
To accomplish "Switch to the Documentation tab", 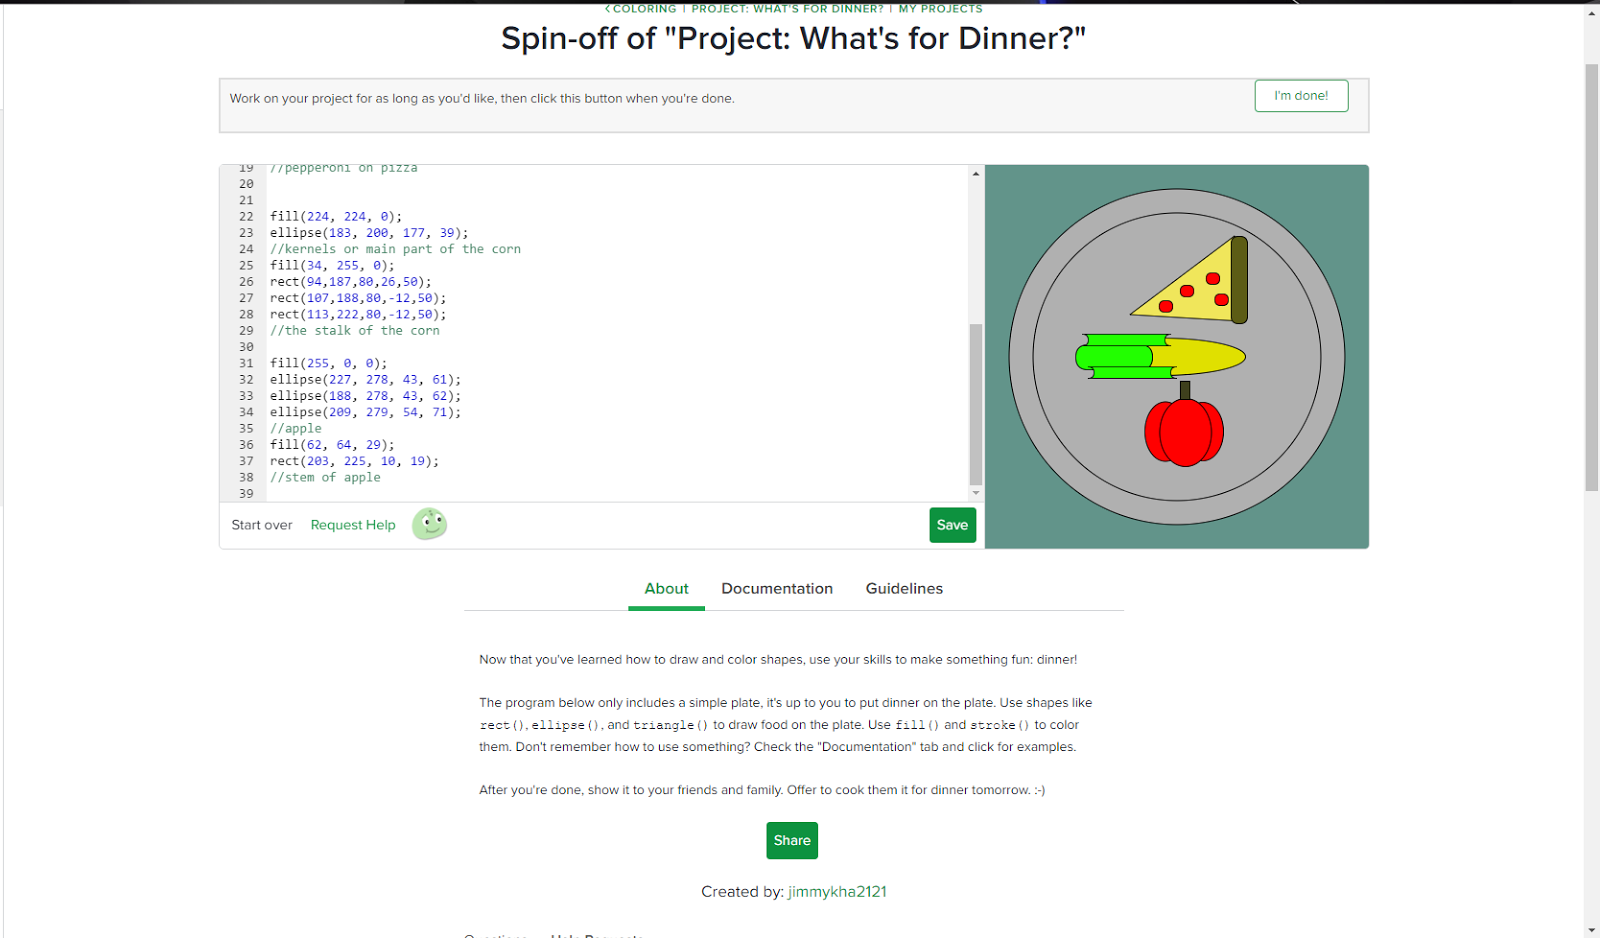I will click(x=777, y=588).
